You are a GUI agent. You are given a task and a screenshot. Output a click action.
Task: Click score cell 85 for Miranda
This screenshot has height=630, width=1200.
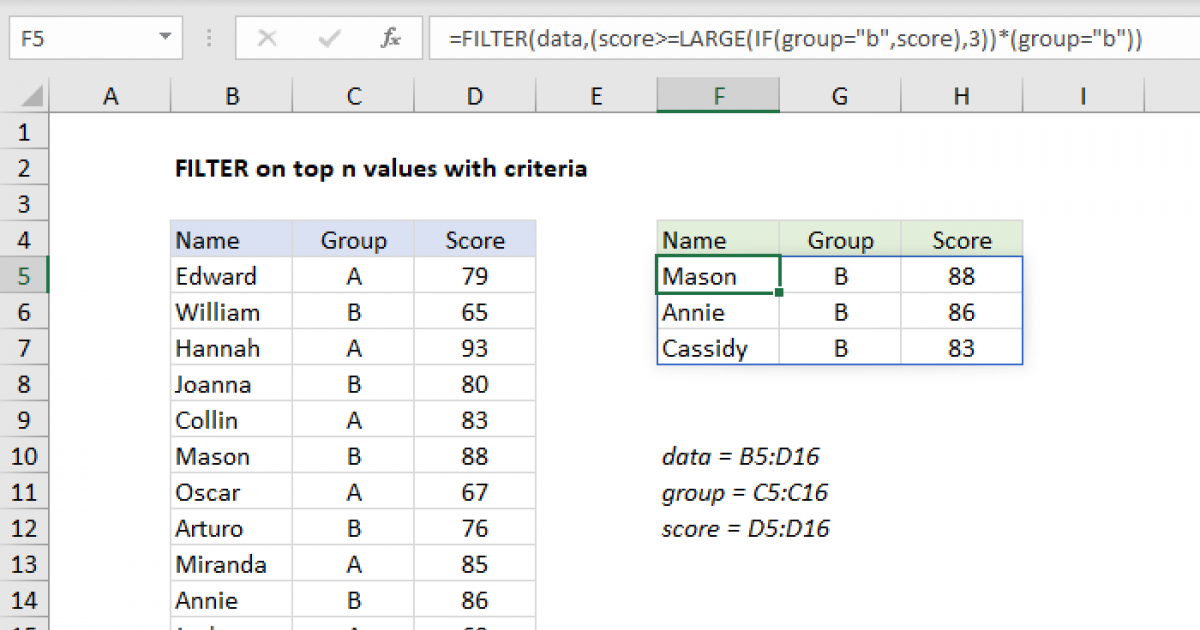(475, 564)
